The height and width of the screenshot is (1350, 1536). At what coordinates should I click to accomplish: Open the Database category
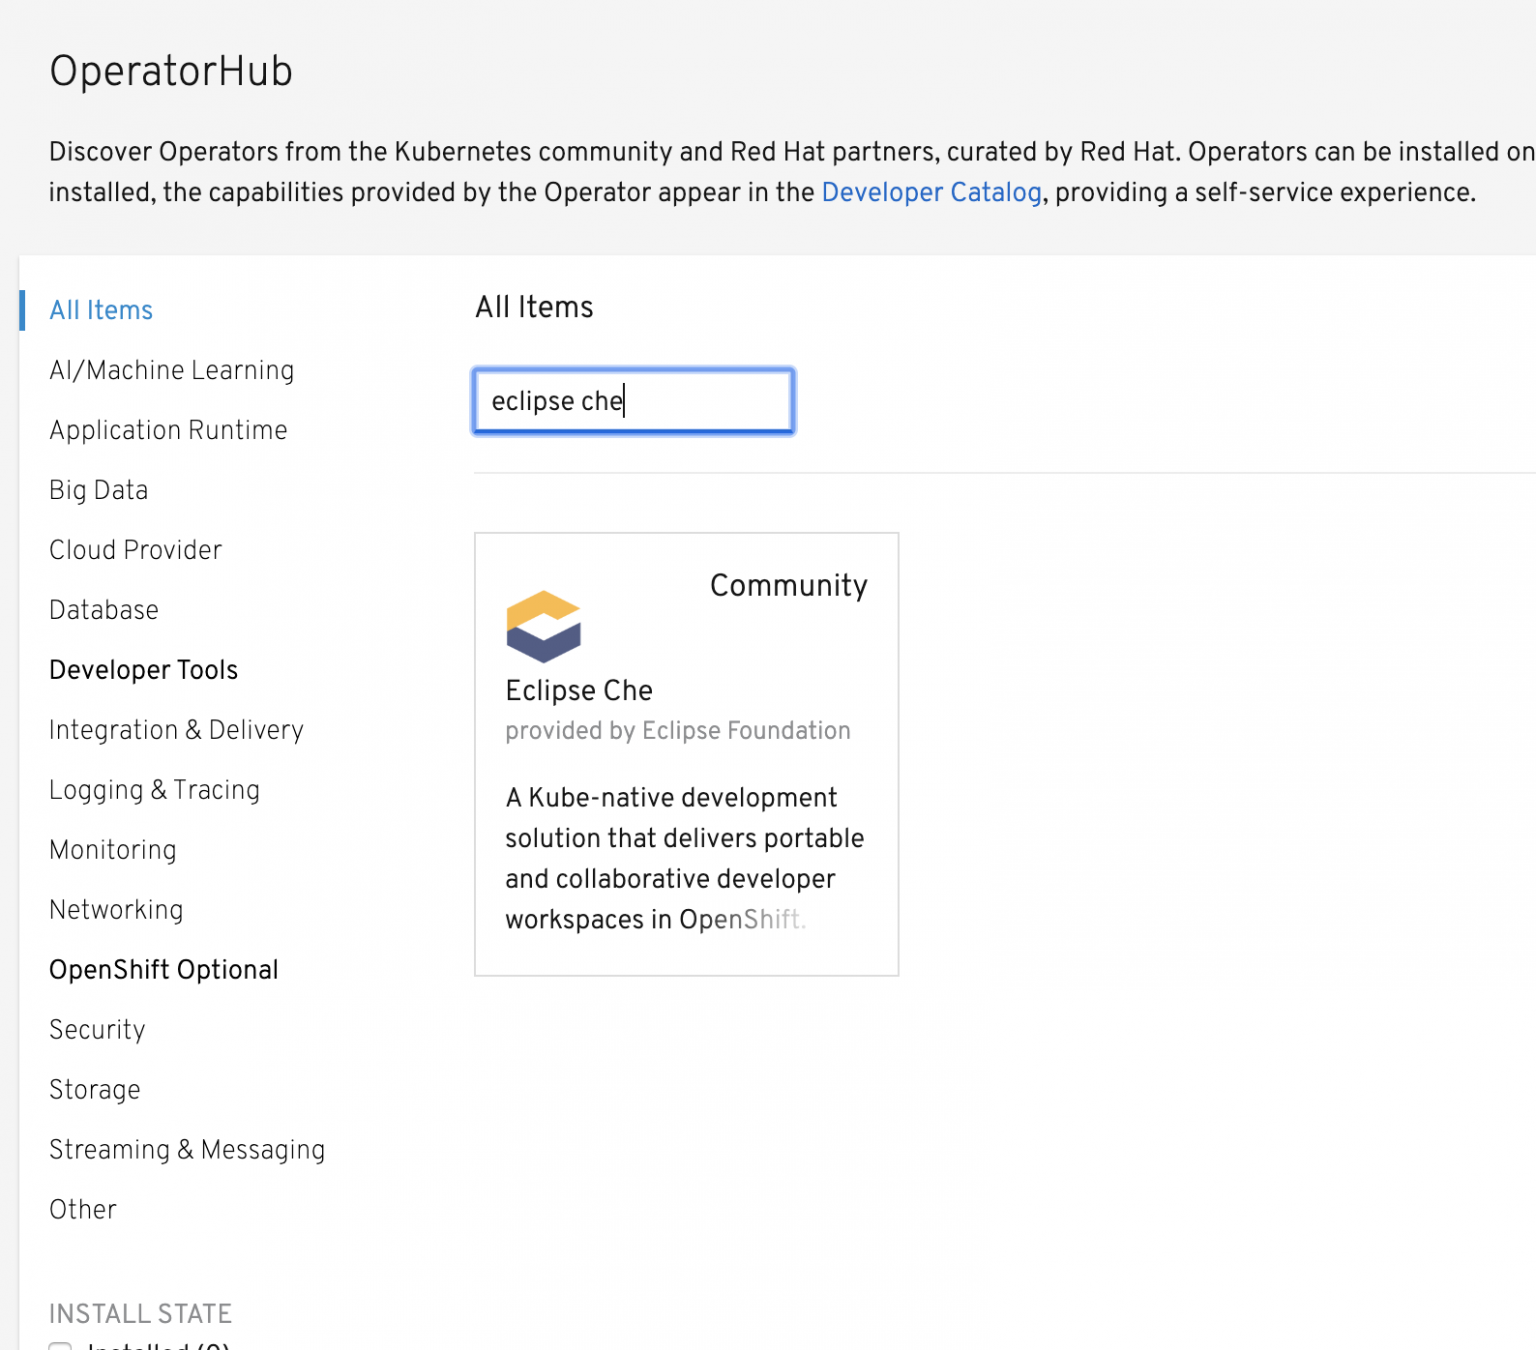[103, 610]
